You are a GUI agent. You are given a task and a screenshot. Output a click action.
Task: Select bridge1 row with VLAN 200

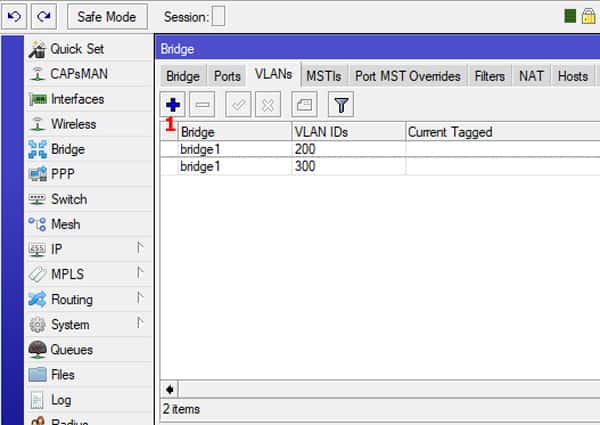[x=380, y=149]
